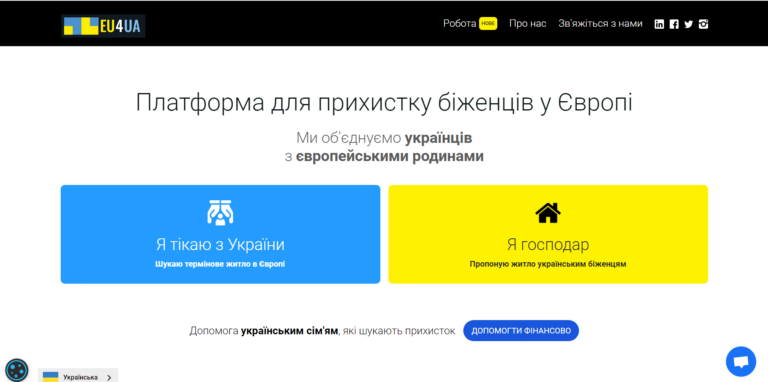Open Зв'яжіться з нами contact link
This screenshot has width=768, height=382.
tap(600, 24)
